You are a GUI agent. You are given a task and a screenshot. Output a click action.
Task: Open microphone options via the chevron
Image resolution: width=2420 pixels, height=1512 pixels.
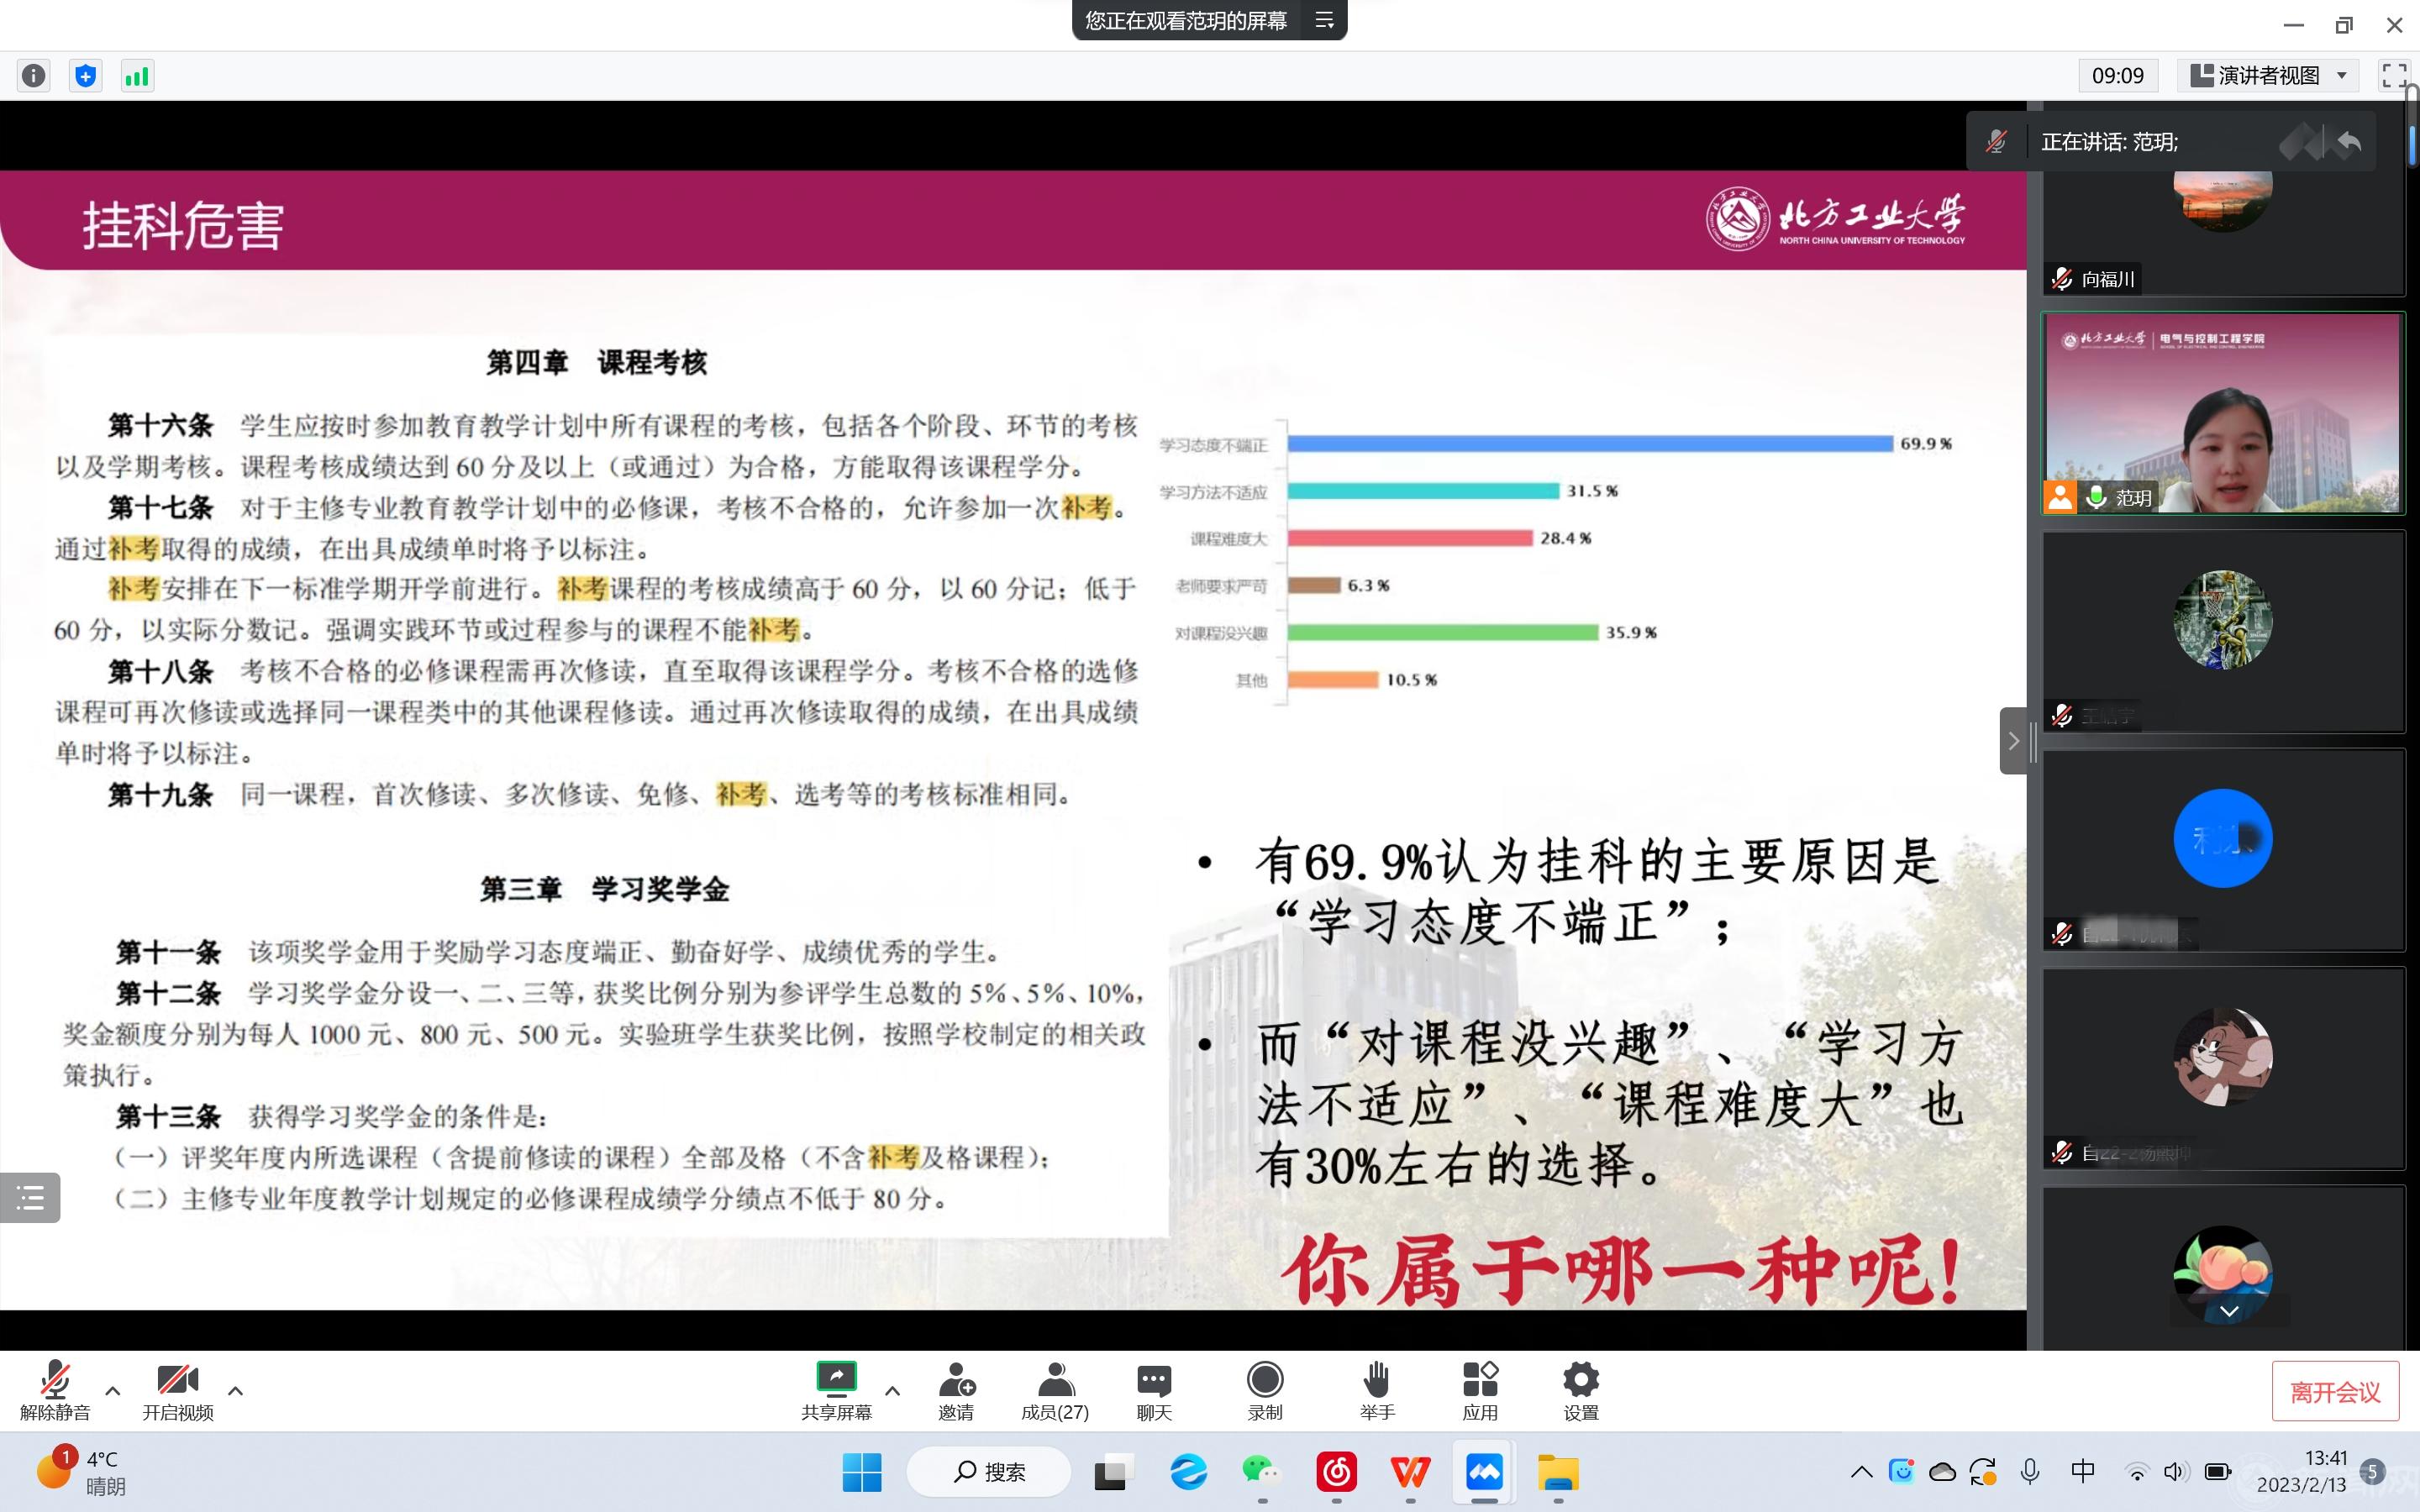(113, 1391)
